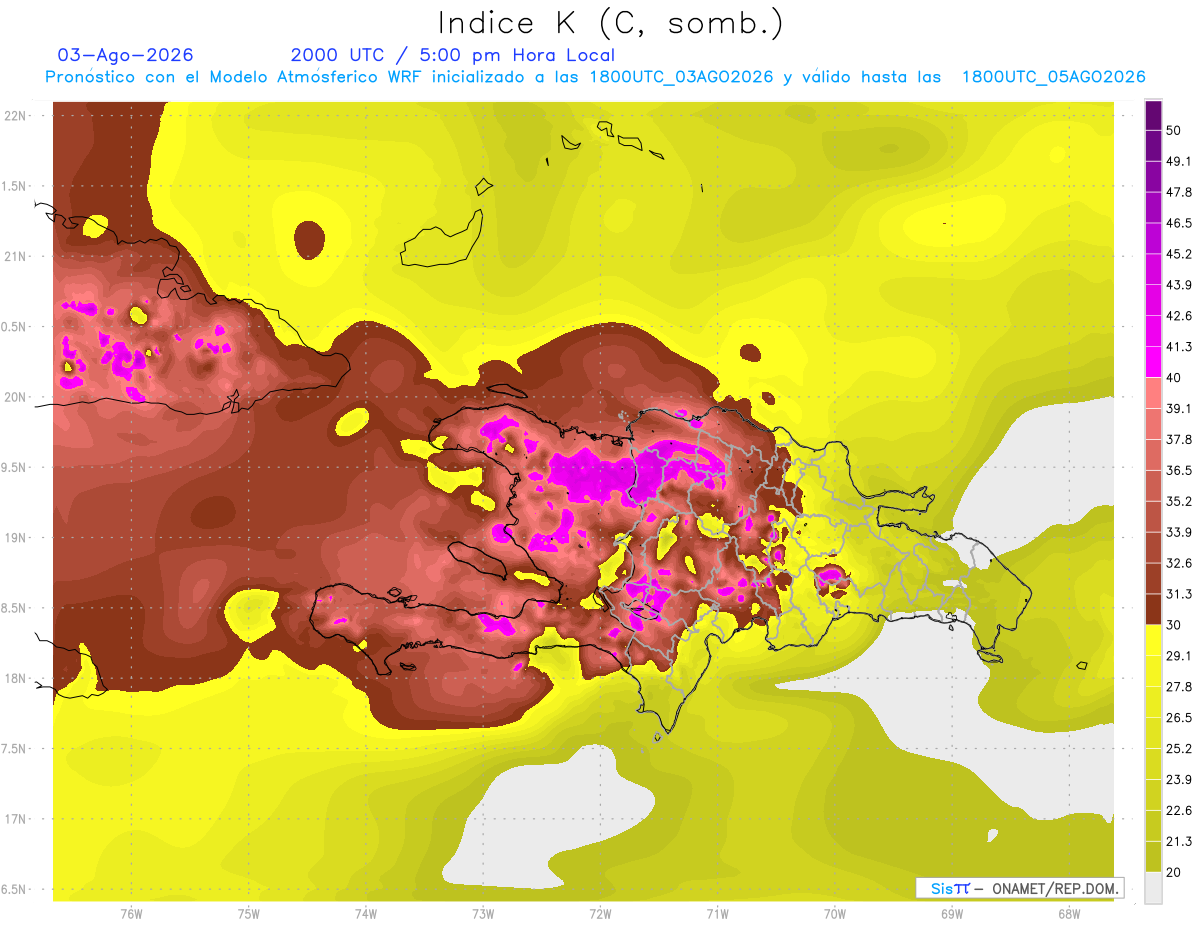The image size is (1200, 927).
Task: Click the color scale value "33.9"
Action: [x=1178, y=532]
